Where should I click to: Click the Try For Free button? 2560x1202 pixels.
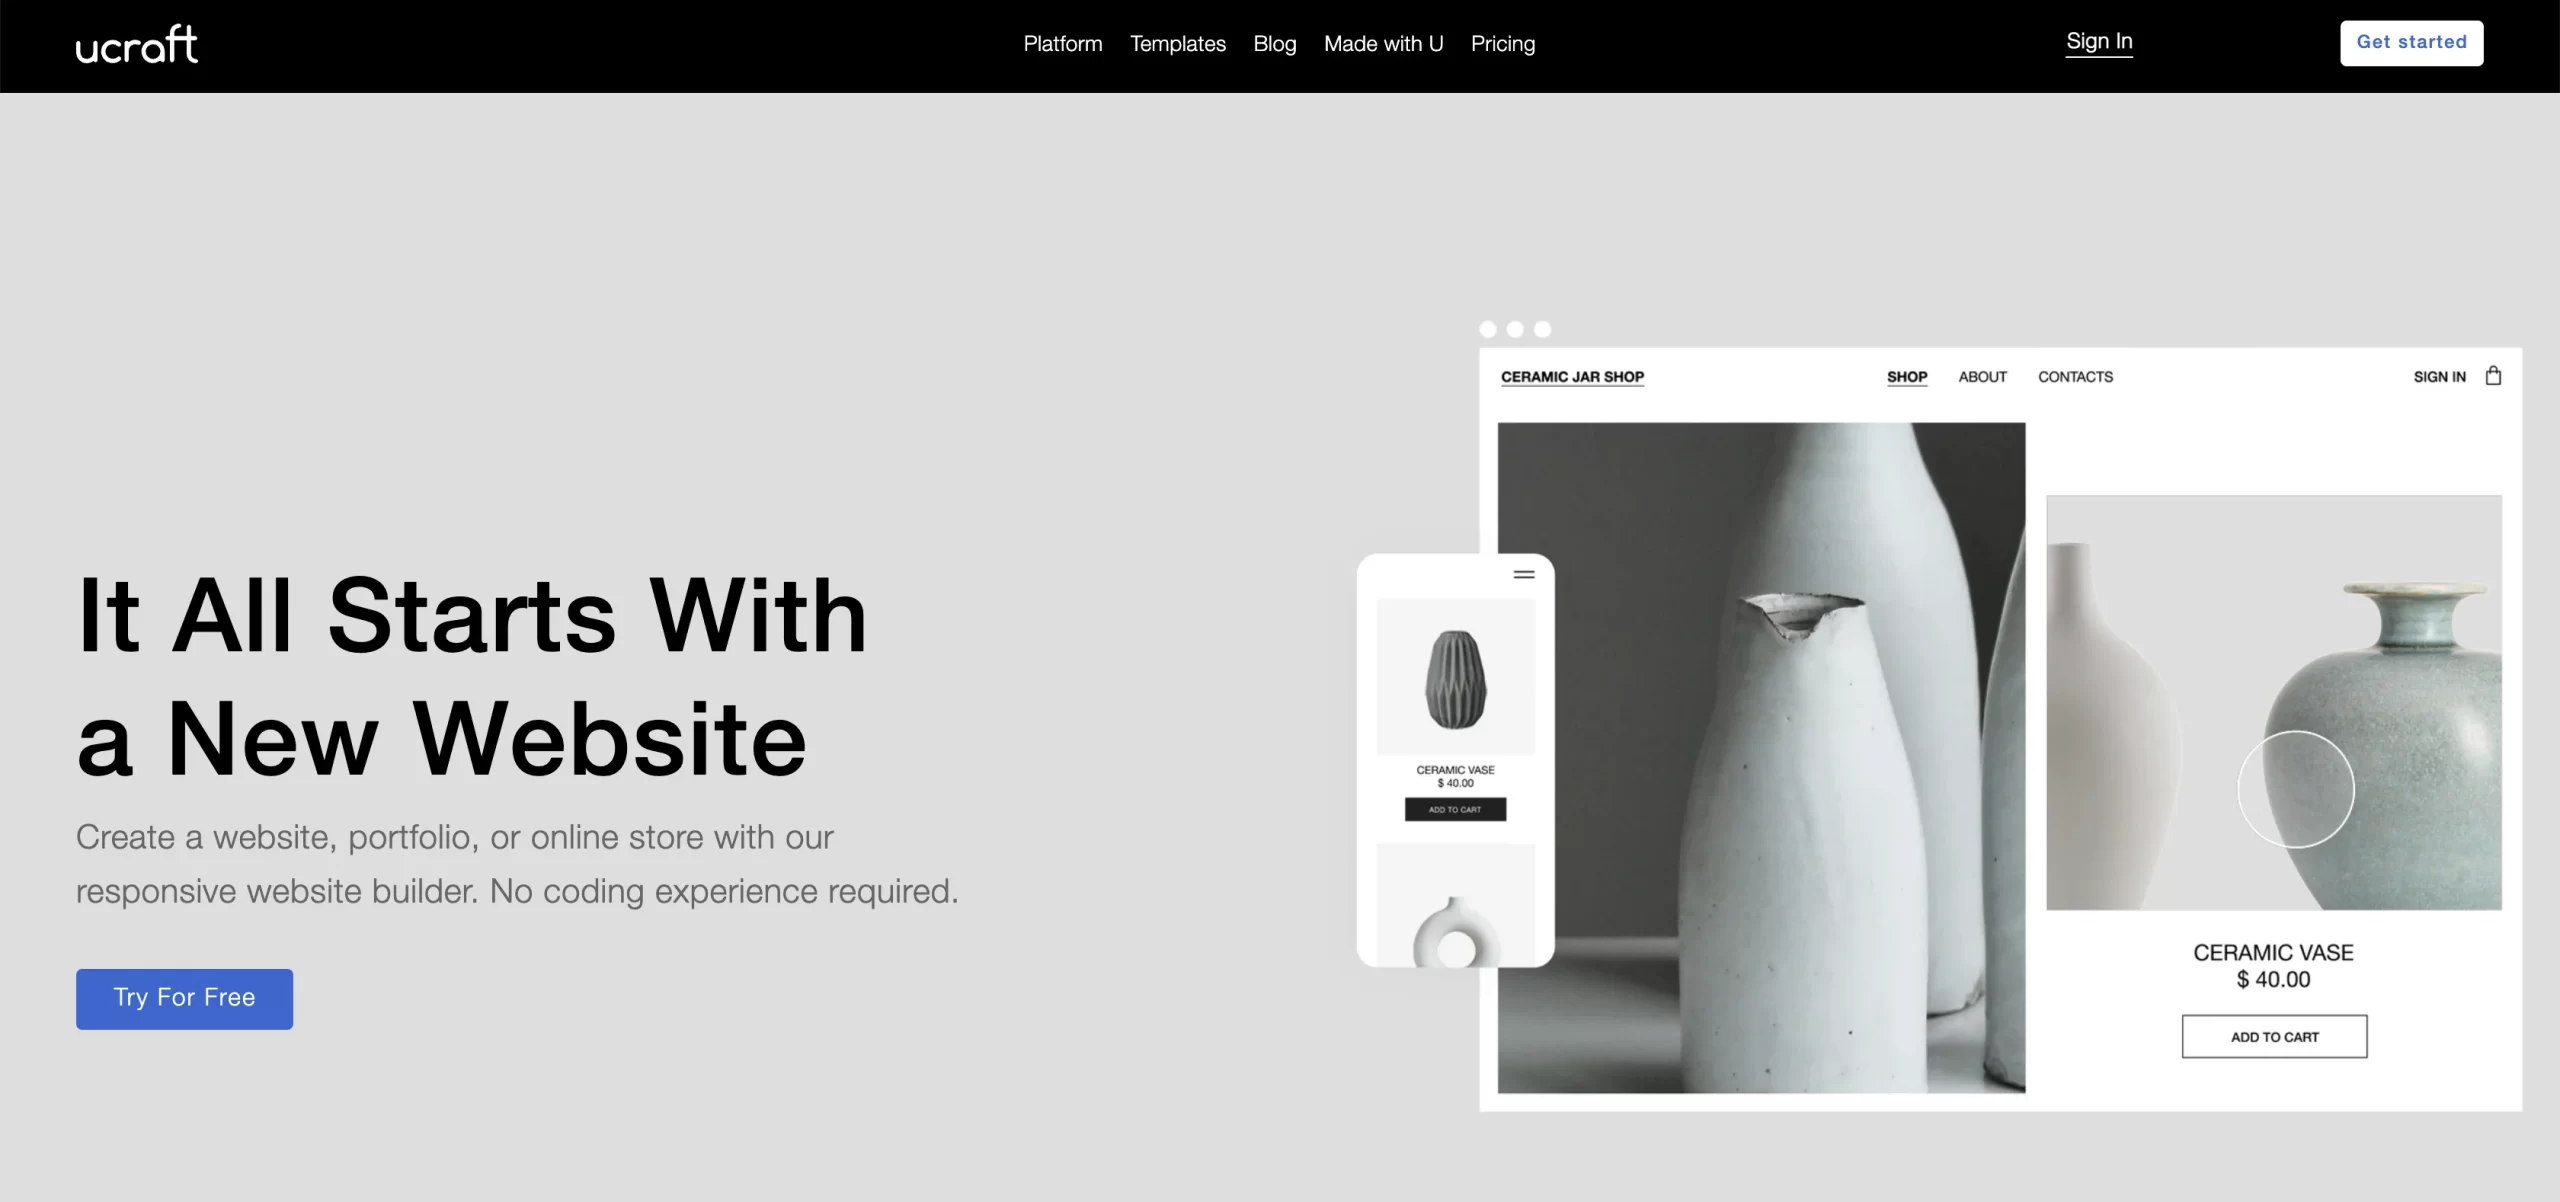click(184, 998)
